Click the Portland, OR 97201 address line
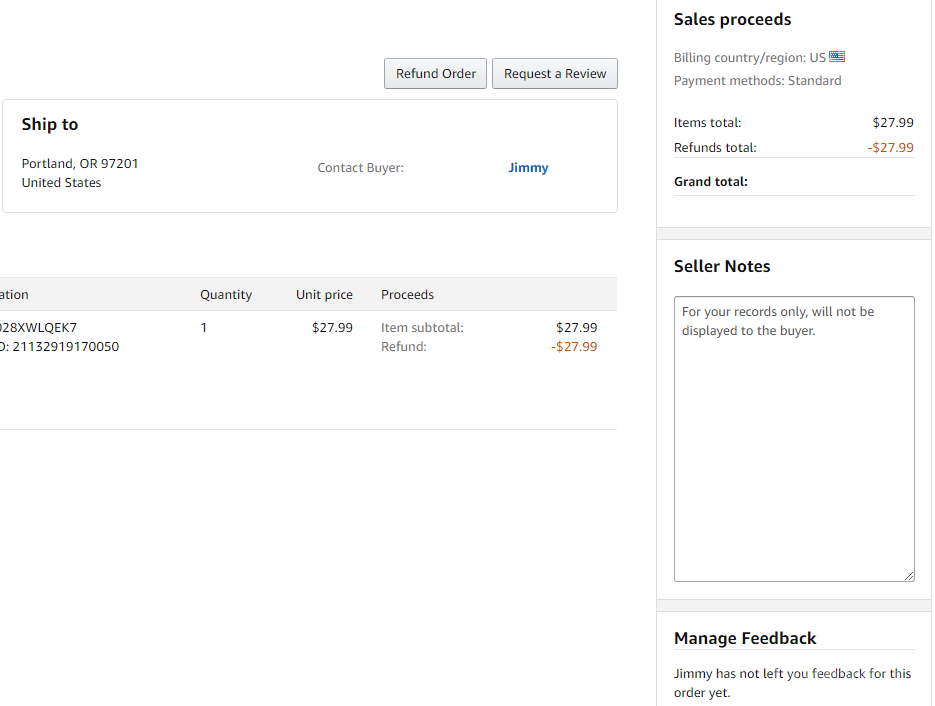This screenshot has width=935, height=706. [x=80, y=163]
